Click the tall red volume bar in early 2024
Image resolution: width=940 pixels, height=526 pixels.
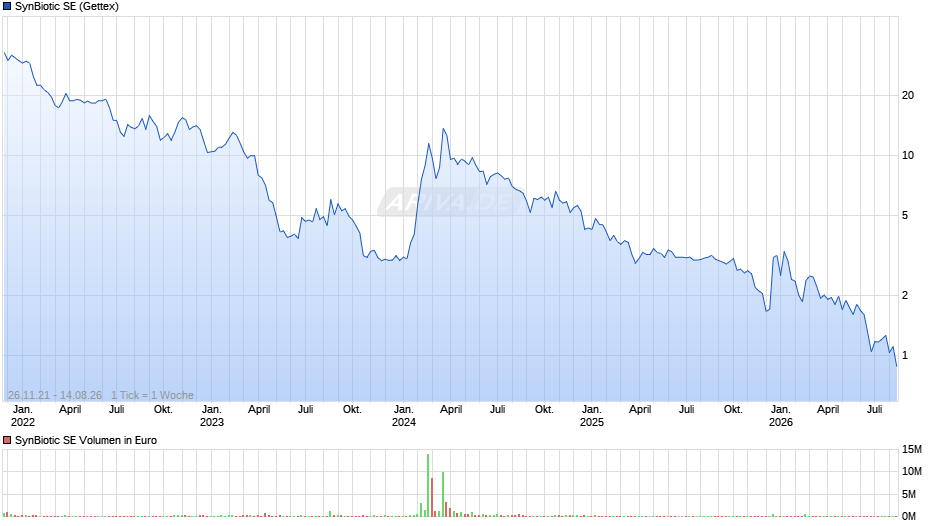pyautogui.click(x=432, y=497)
